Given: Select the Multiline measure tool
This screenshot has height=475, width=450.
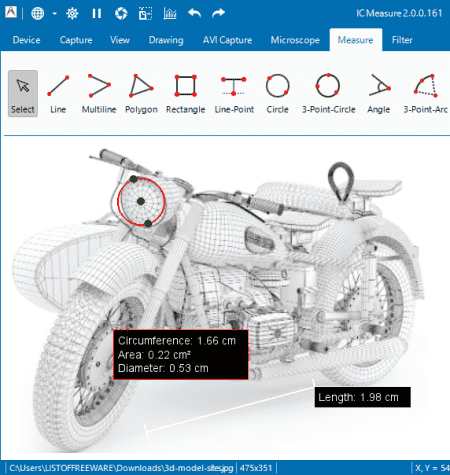Looking at the screenshot, I should click(x=99, y=94).
